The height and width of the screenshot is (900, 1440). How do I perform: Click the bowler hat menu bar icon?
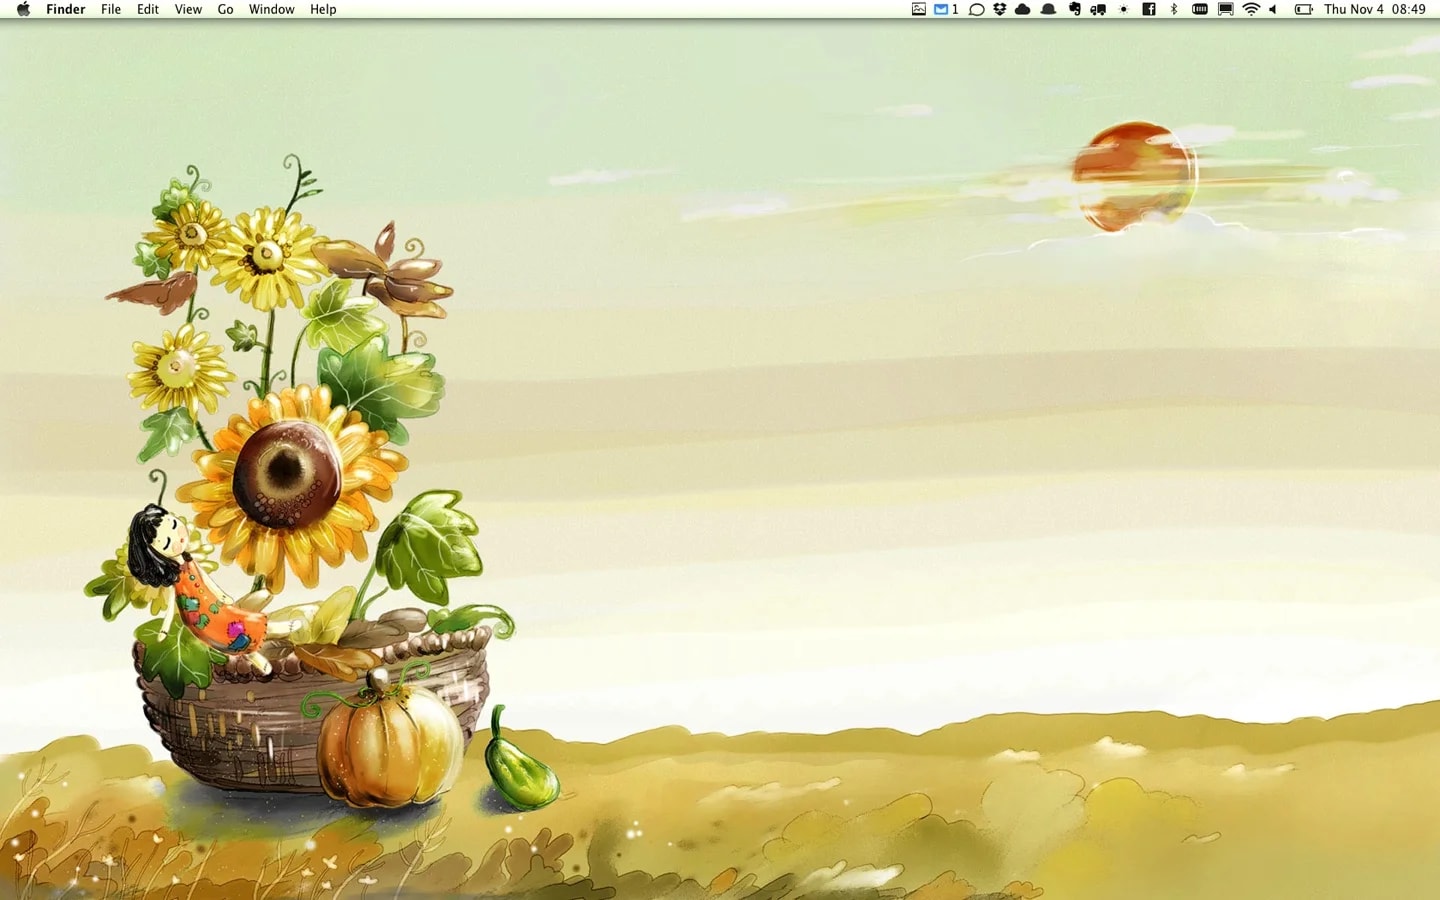(1048, 9)
